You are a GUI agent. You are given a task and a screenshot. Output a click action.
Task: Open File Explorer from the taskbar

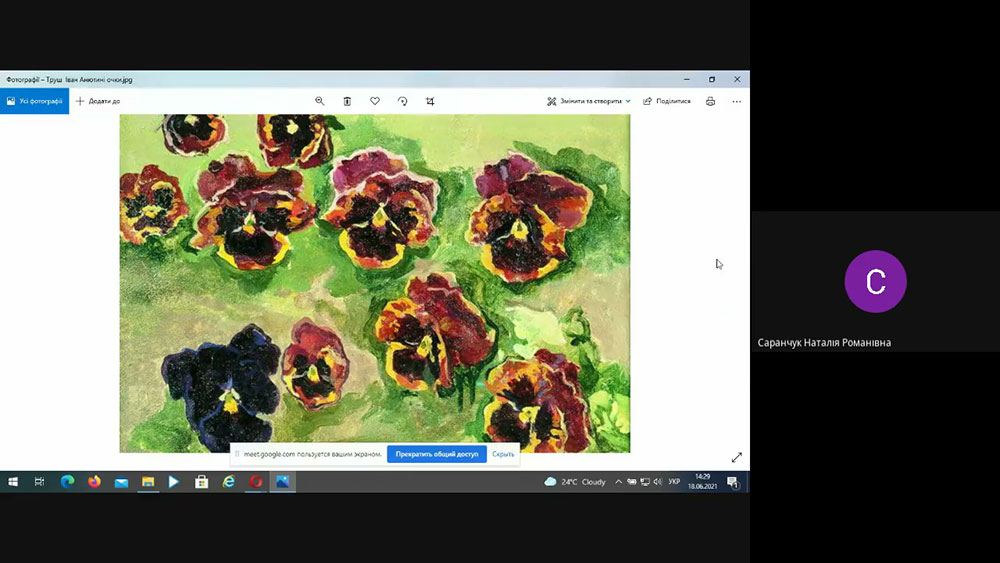pyautogui.click(x=148, y=481)
